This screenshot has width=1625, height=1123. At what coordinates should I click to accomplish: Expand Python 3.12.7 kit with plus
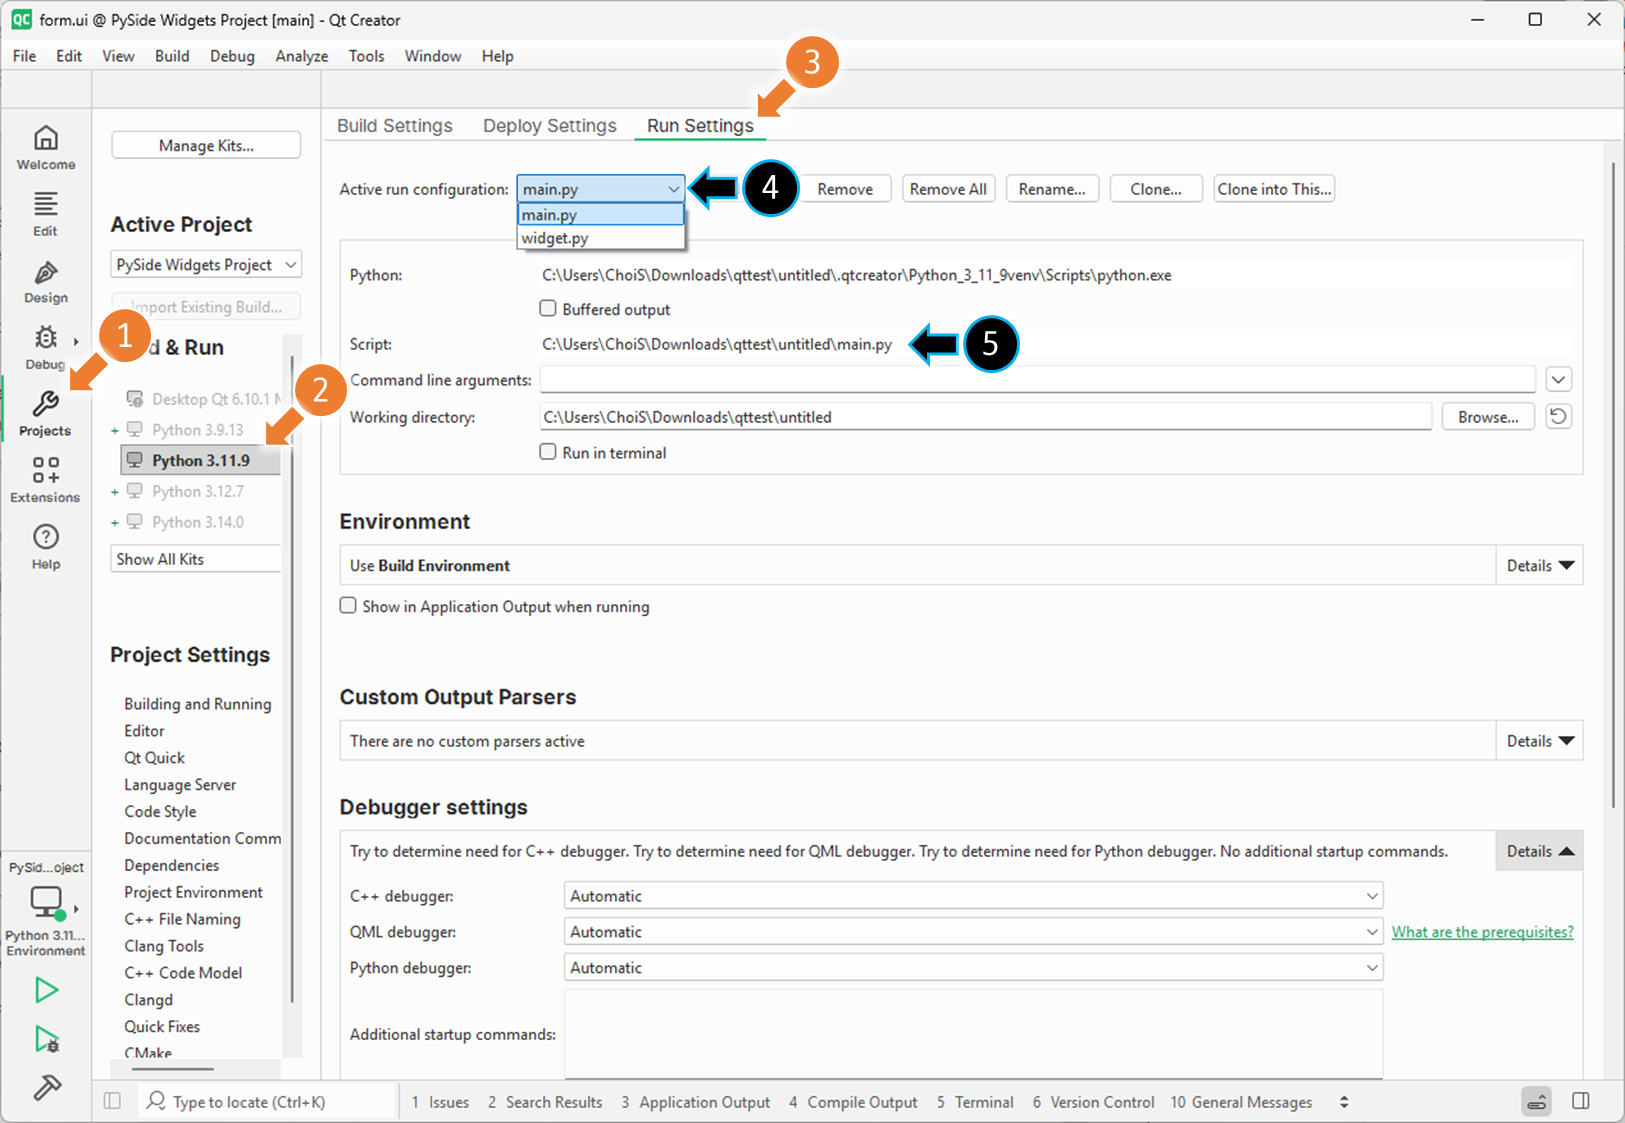tap(115, 492)
